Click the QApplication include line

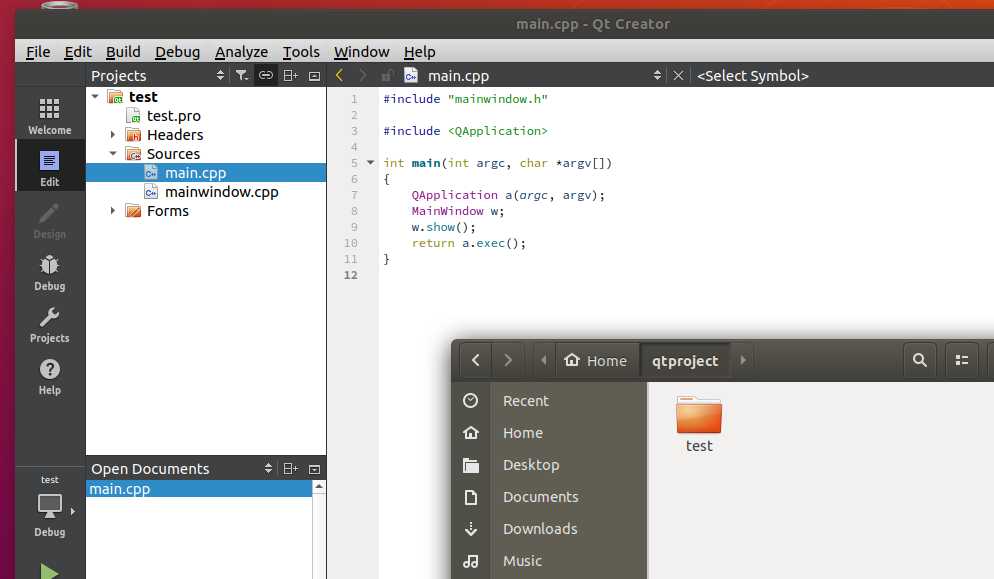pos(465,131)
